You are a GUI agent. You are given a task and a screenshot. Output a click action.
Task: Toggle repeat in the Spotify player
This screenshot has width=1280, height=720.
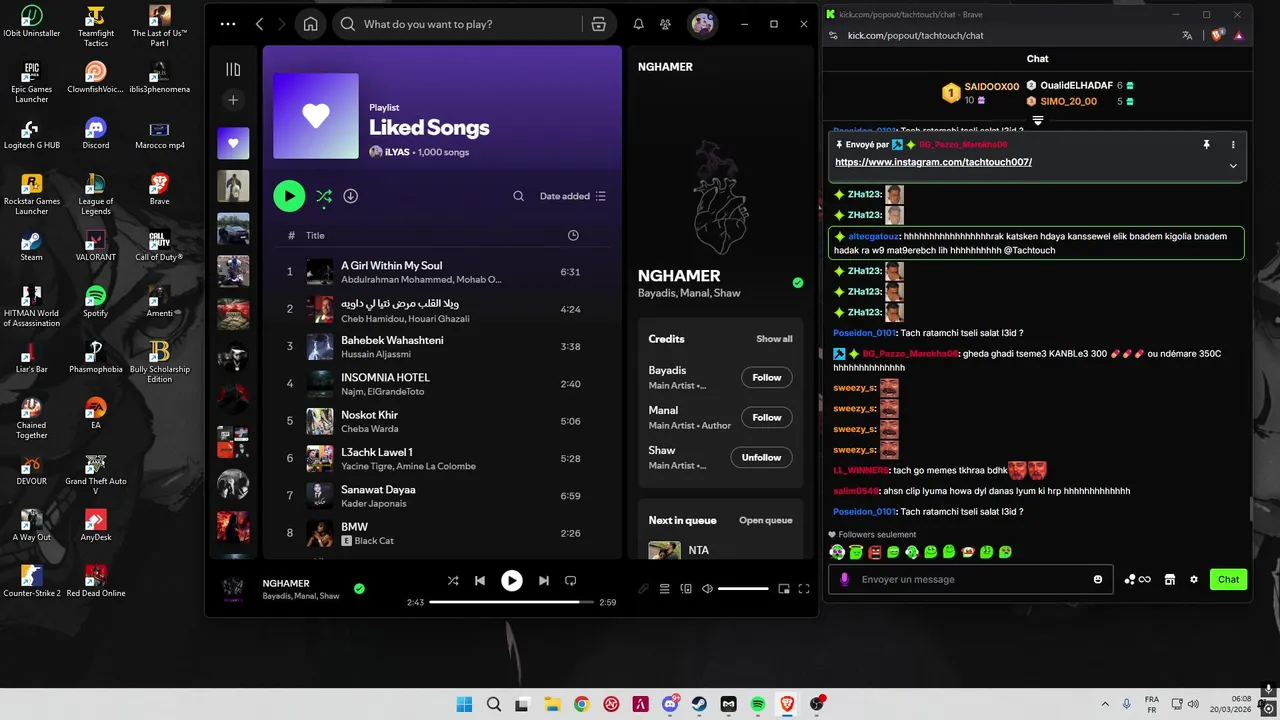pos(571,580)
